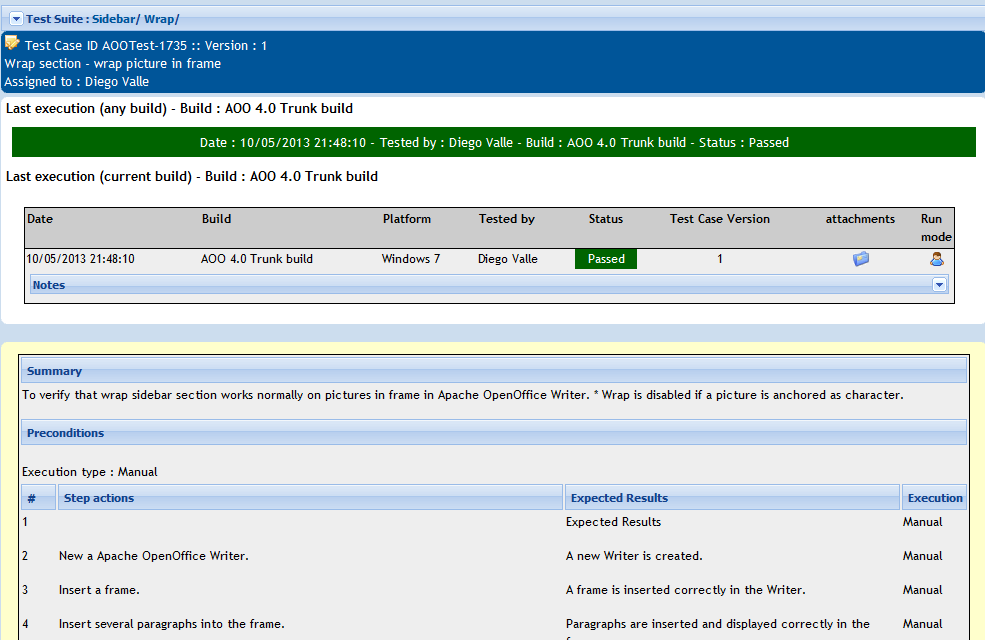The image size is (985, 640).
Task: Expand the Notes section dropdown arrow
Action: point(939,285)
